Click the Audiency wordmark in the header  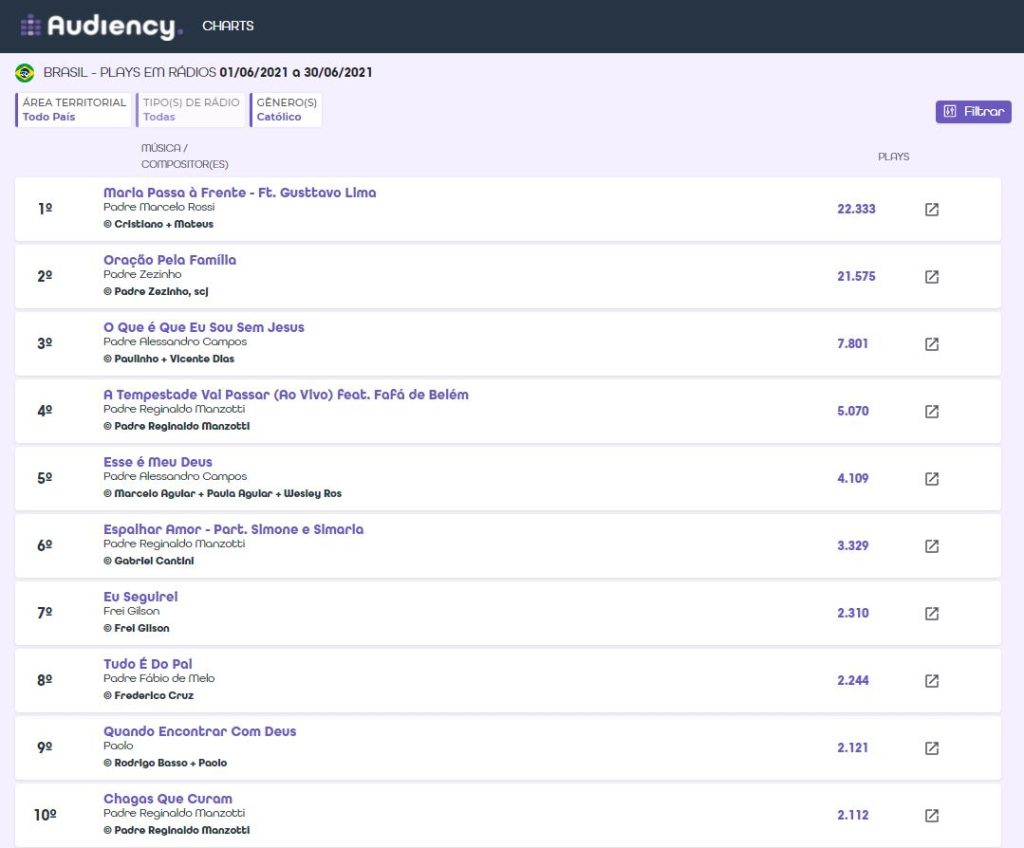tap(112, 26)
